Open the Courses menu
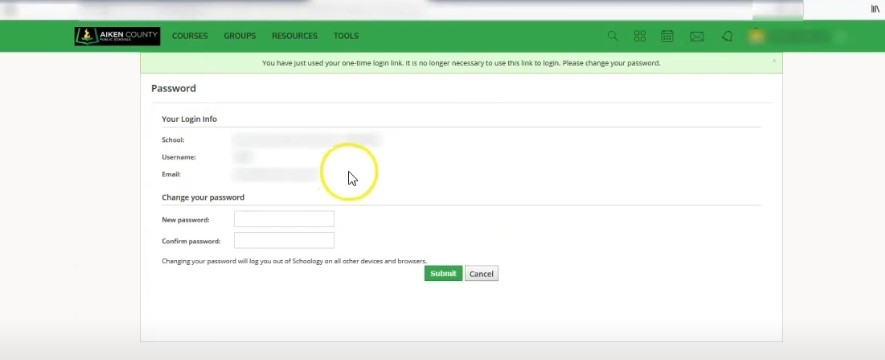Viewport: 885px width, 360px height. point(190,36)
